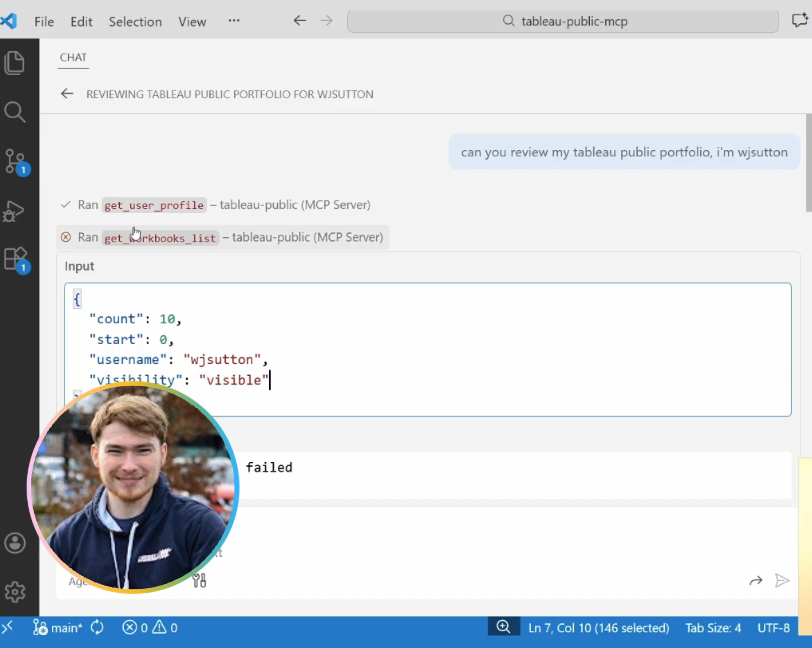Open the File menu
The image size is (812, 648).
pyautogui.click(x=44, y=22)
